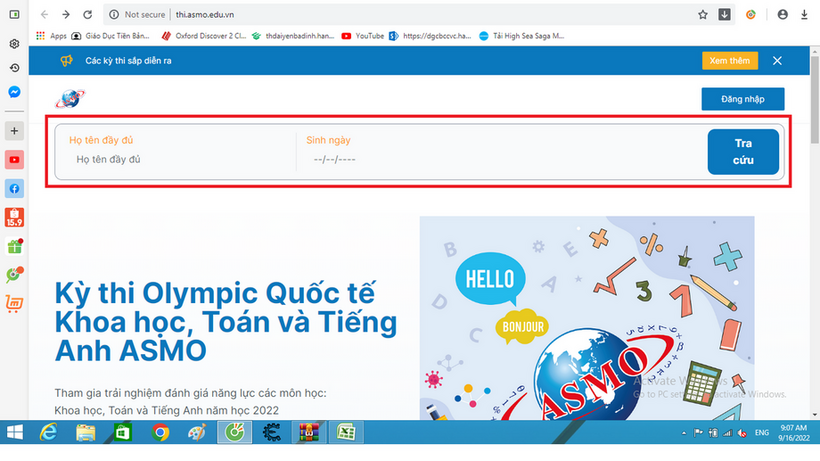This screenshot has height=461, width=820.
Task: Click the Đăng nhập login button
Action: click(x=742, y=99)
